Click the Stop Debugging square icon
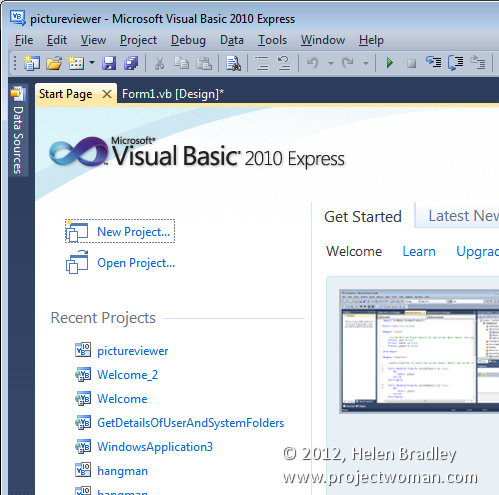The width and height of the screenshot is (499, 495). click(x=411, y=63)
